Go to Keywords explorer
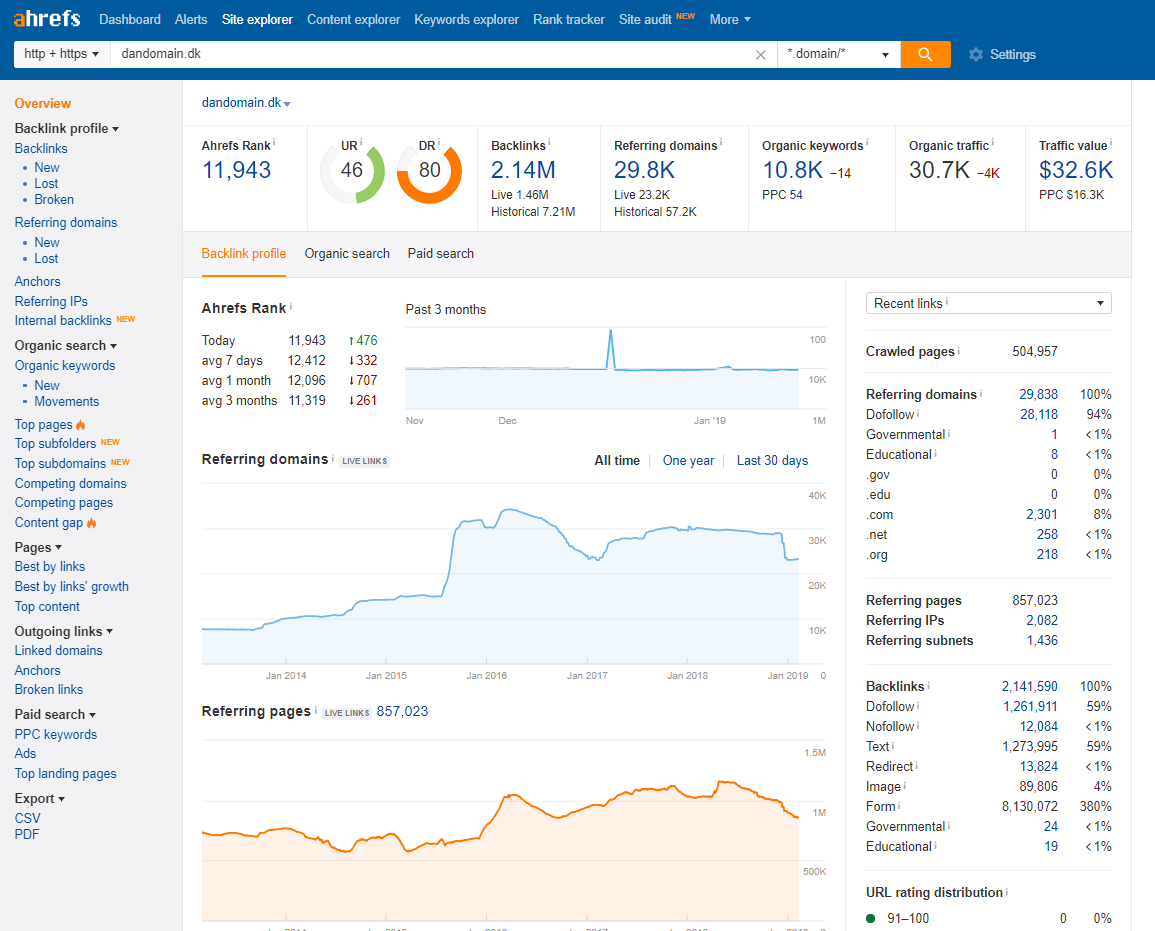 click(466, 20)
